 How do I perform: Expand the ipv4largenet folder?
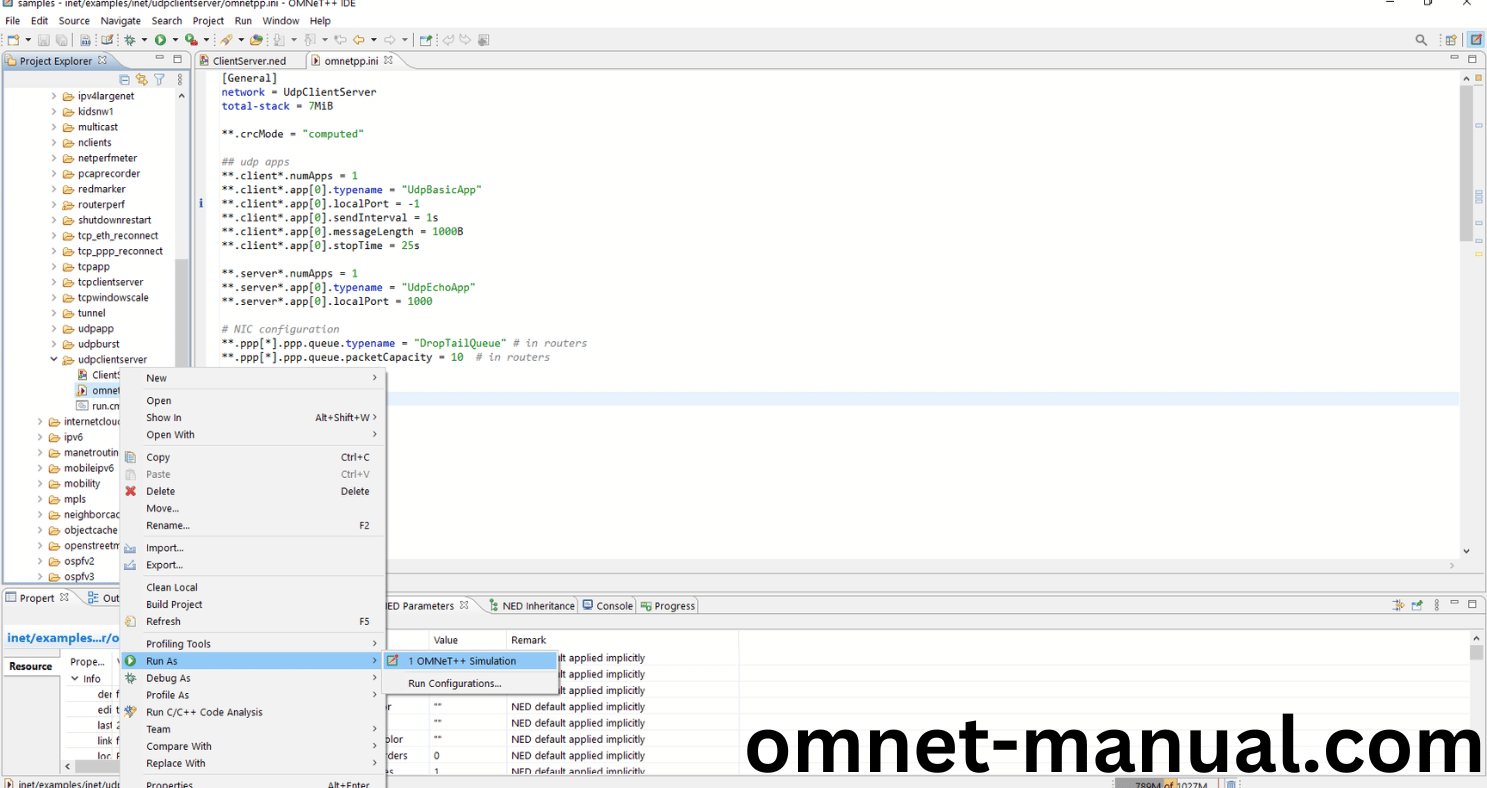54,96
